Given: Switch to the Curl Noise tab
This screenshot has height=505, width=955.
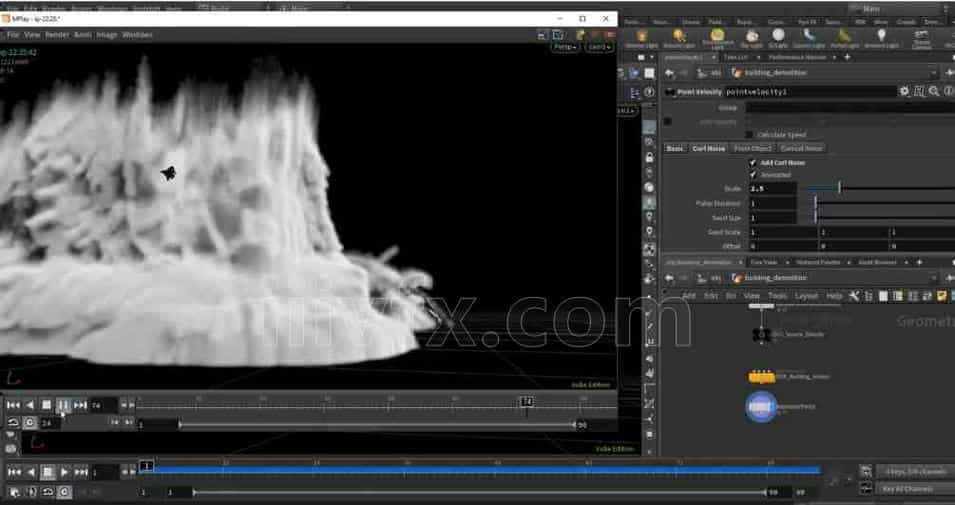Looking at the screenshot, I should coord(709,149).
